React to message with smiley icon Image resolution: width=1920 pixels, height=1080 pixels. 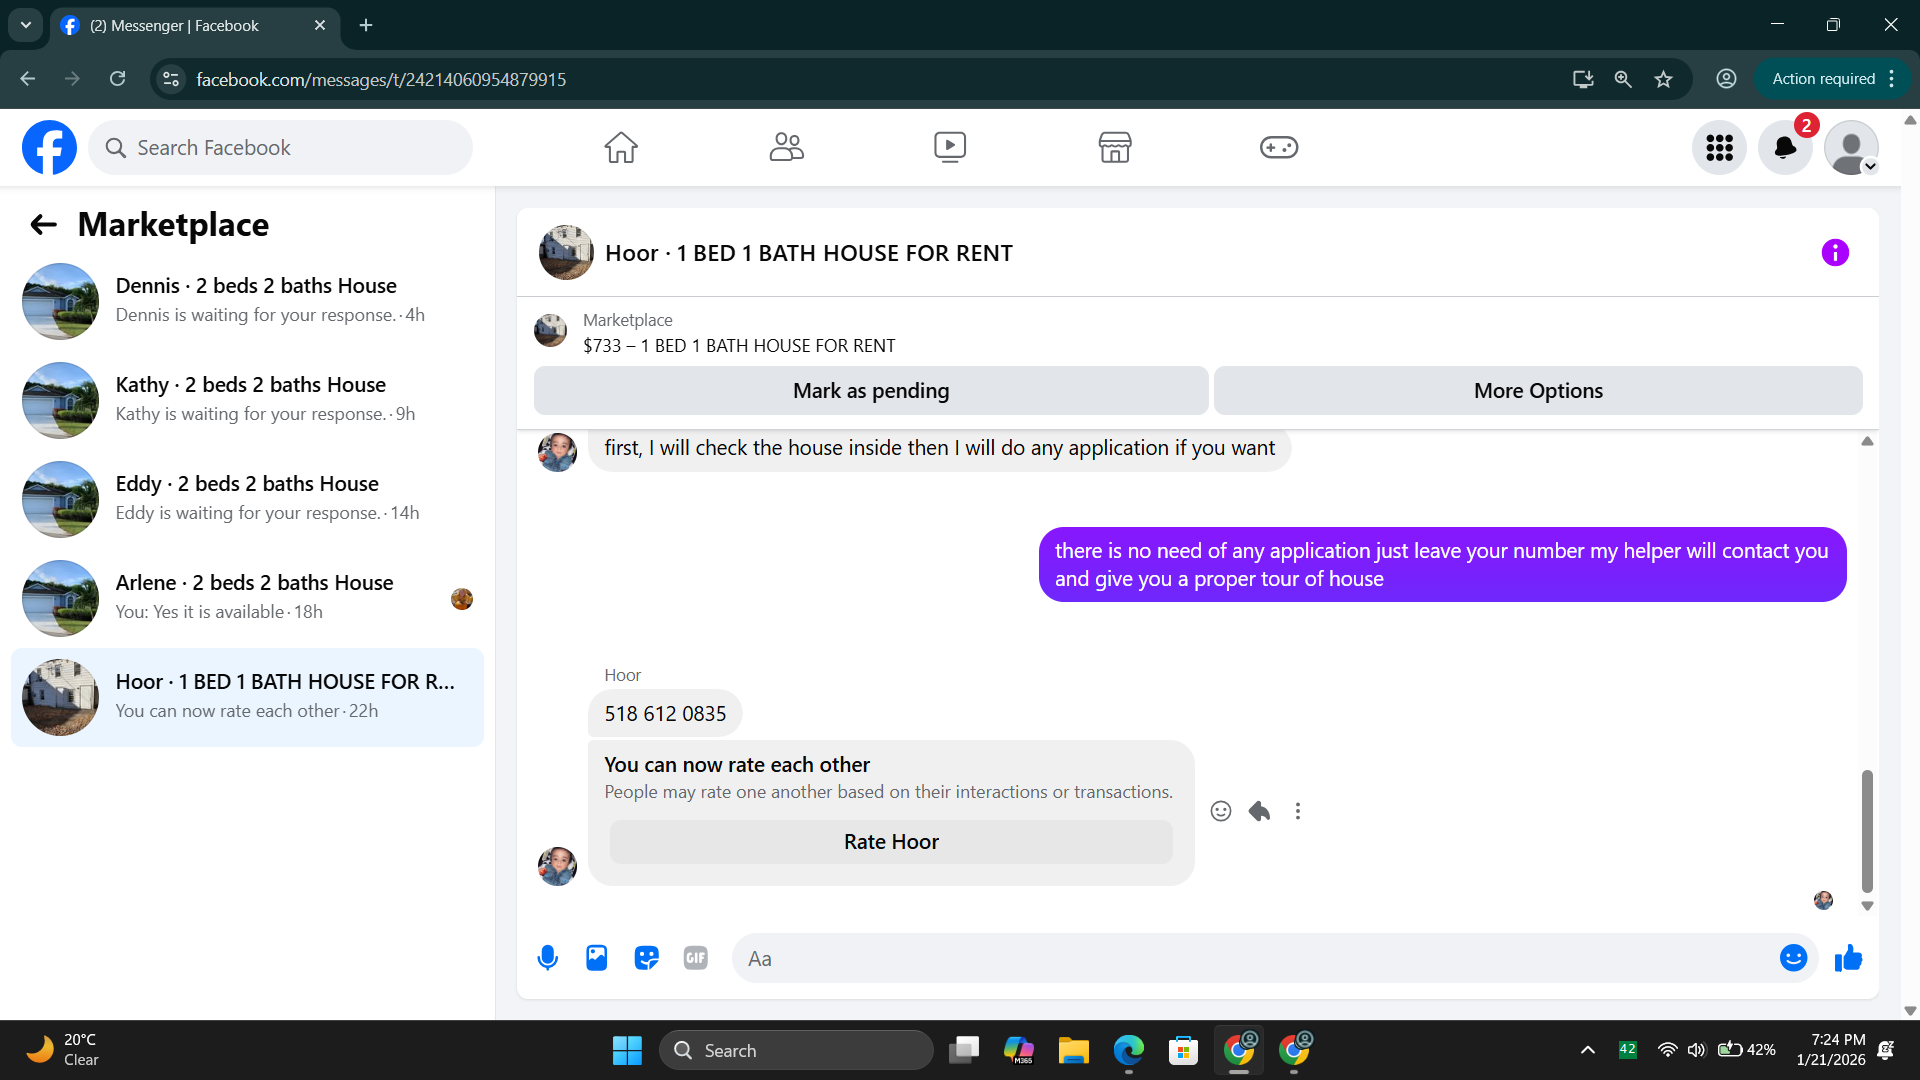(1220, 811)
